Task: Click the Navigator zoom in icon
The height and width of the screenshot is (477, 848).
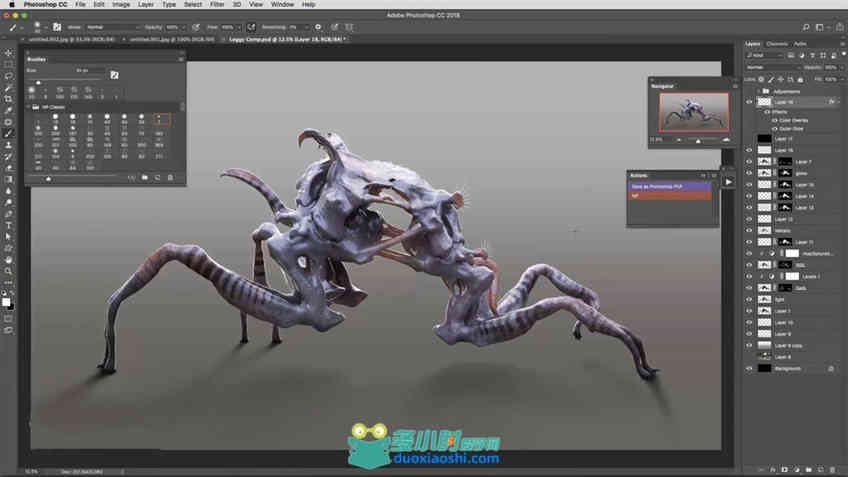Action: [x=726, y=140]
